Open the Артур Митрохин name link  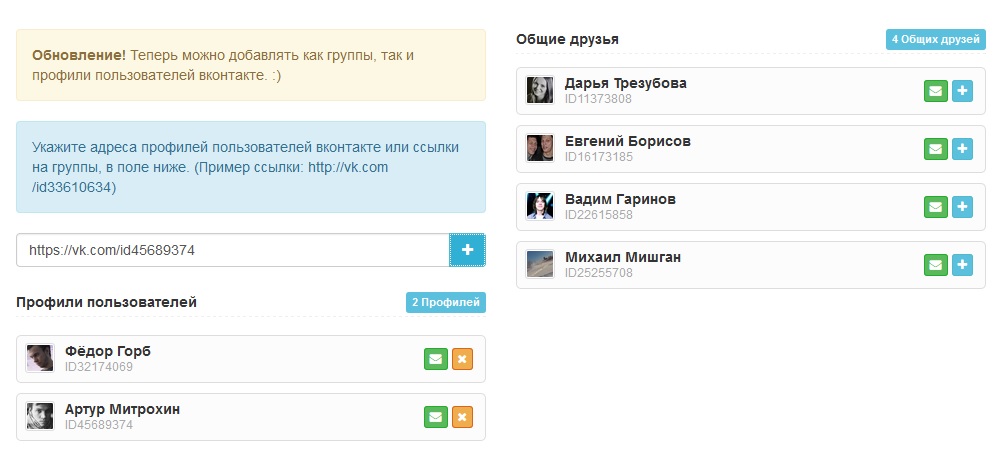pos(122,409)
